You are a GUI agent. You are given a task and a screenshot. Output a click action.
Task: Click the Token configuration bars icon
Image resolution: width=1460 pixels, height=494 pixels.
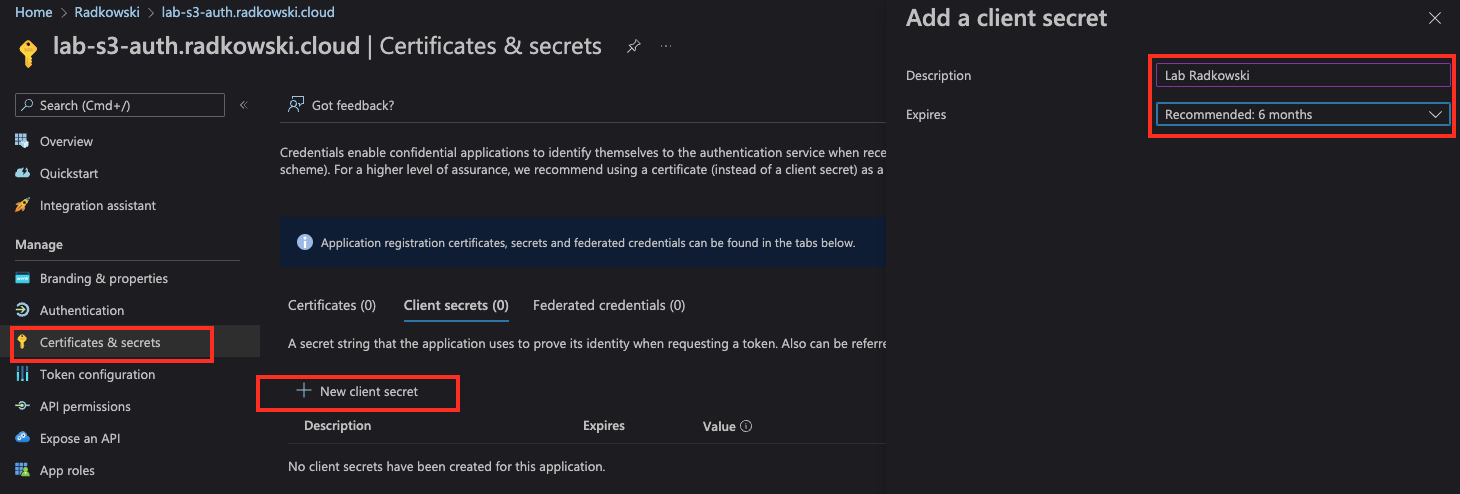pyautogui.click(x=22, y=374)
